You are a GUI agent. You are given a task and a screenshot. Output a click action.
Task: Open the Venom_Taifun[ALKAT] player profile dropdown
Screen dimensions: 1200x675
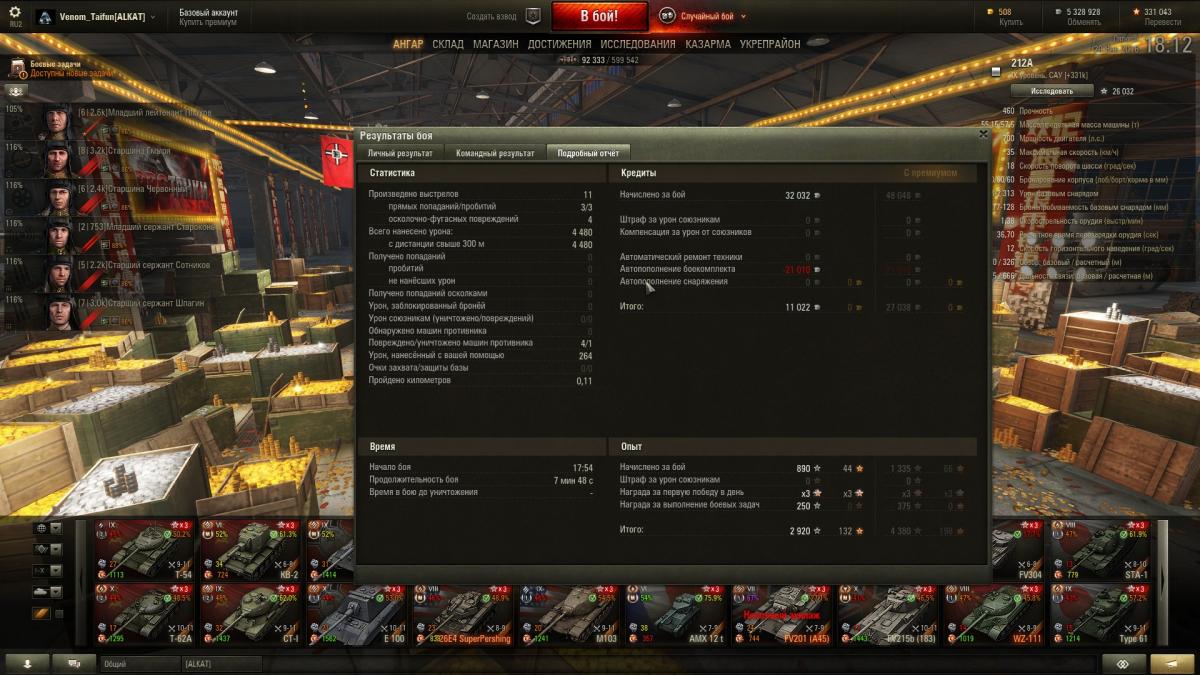tap(98, 17)
